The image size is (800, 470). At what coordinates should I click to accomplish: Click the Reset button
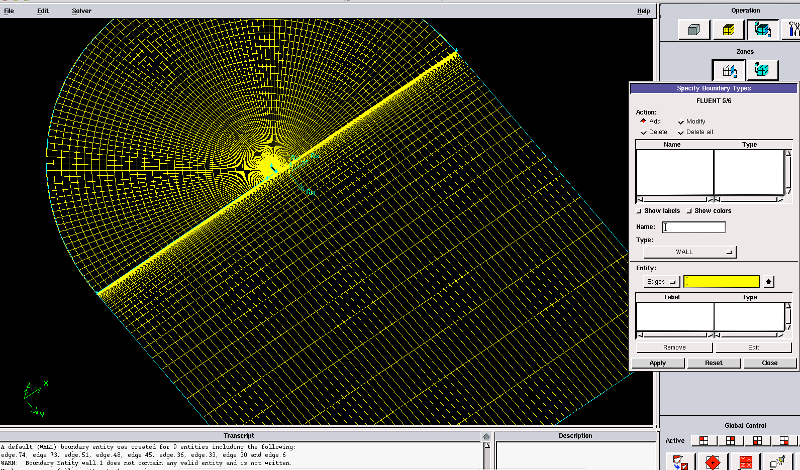(714, 363)
